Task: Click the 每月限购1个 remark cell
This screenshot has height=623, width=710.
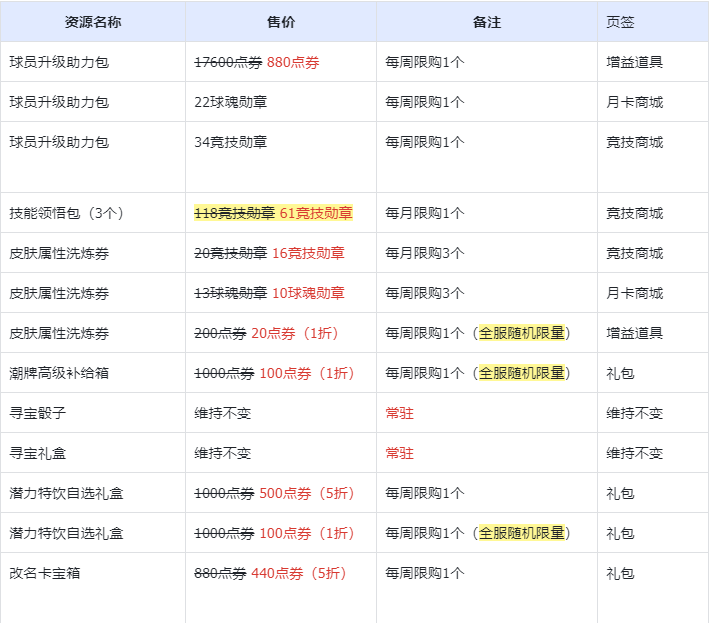Action: point(425,213)
